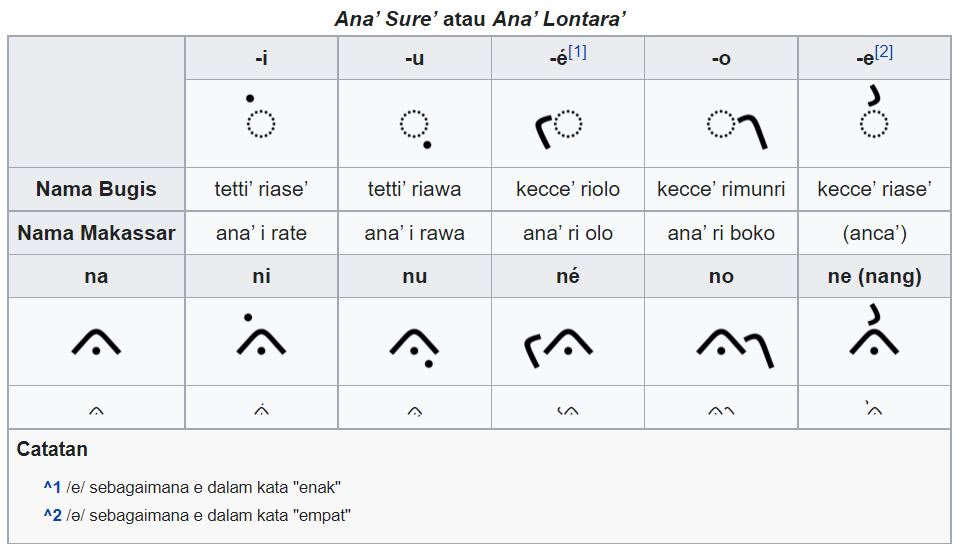Click the 'Nama Bugis' row header
The image size is (963, 553).
click(x=96, y=189)
